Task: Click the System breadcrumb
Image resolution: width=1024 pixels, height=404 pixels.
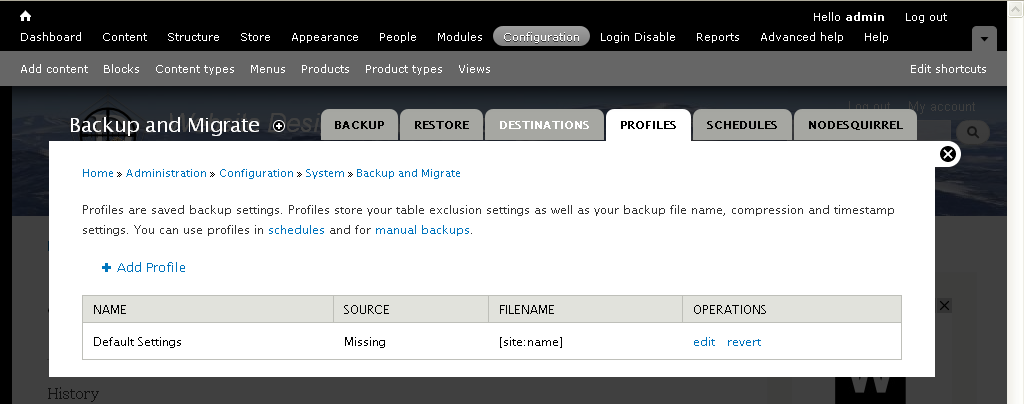Action: point(325,173)
